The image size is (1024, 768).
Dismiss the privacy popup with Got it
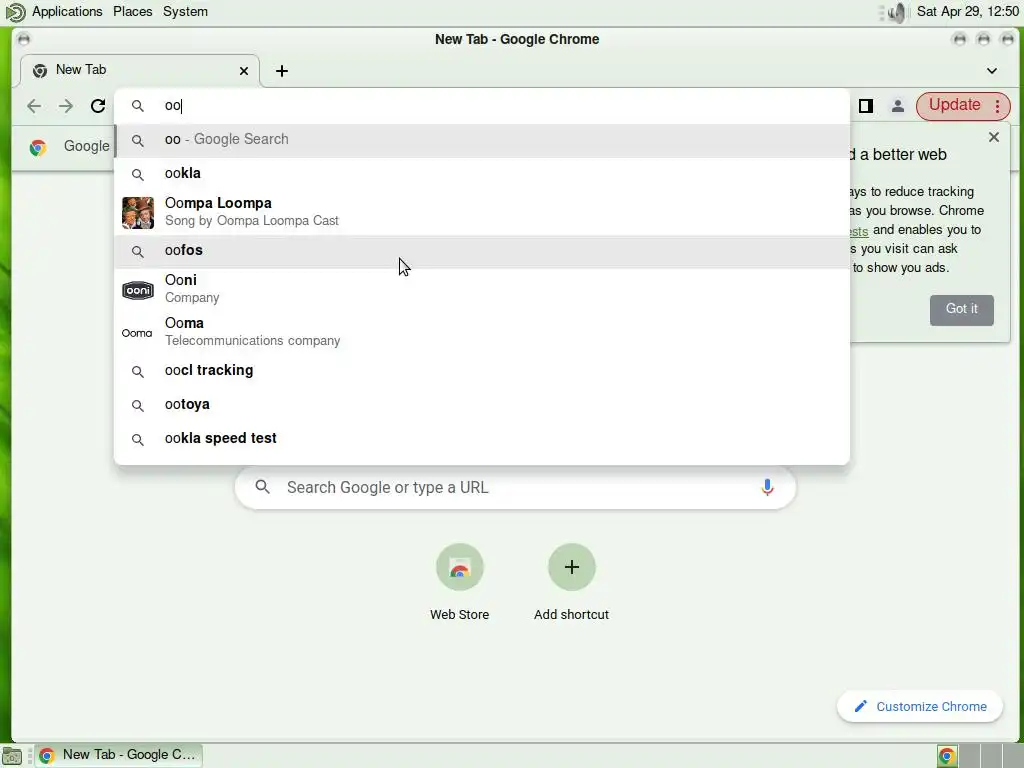point(961,310)
